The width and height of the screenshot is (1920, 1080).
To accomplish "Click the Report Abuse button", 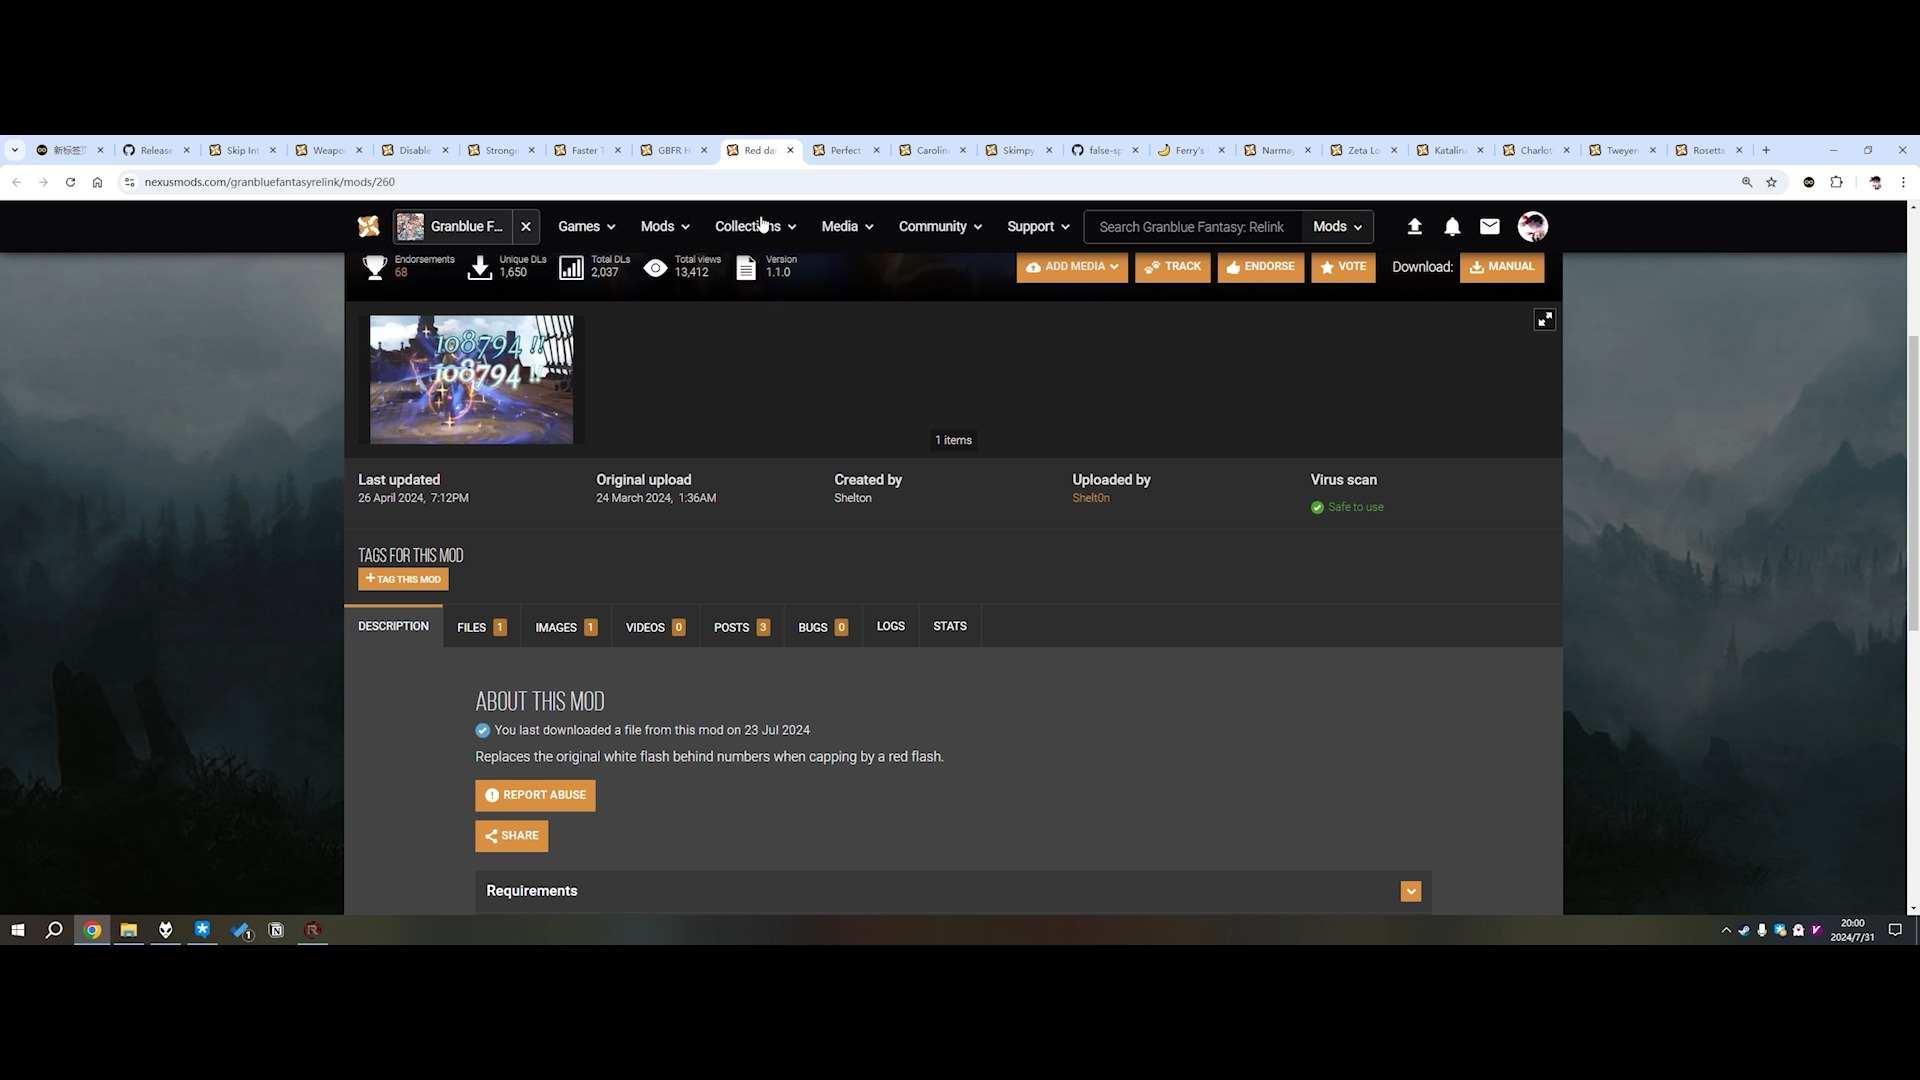I will 535,796.
